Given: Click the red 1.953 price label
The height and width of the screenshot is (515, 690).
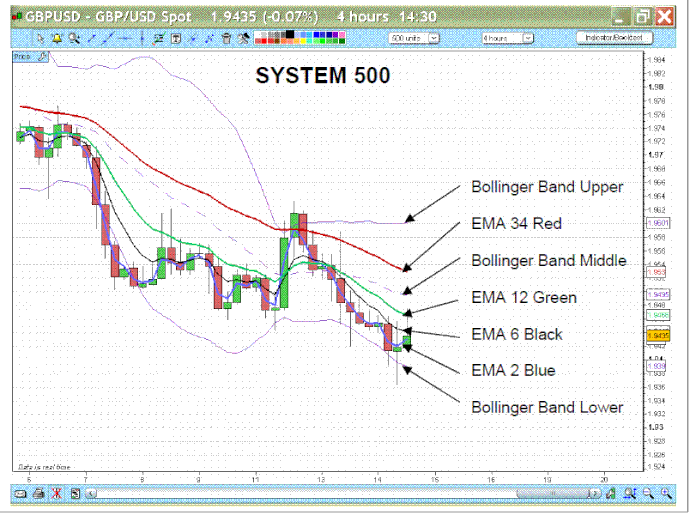Looking at the screenshot, I should click(656, 272).
